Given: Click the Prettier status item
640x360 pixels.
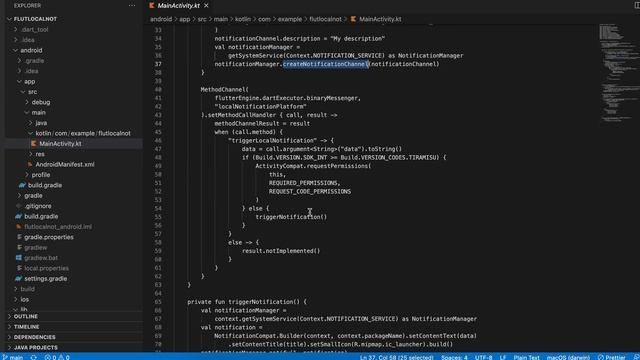Looking at the screenshot, I should pos(611,357).
